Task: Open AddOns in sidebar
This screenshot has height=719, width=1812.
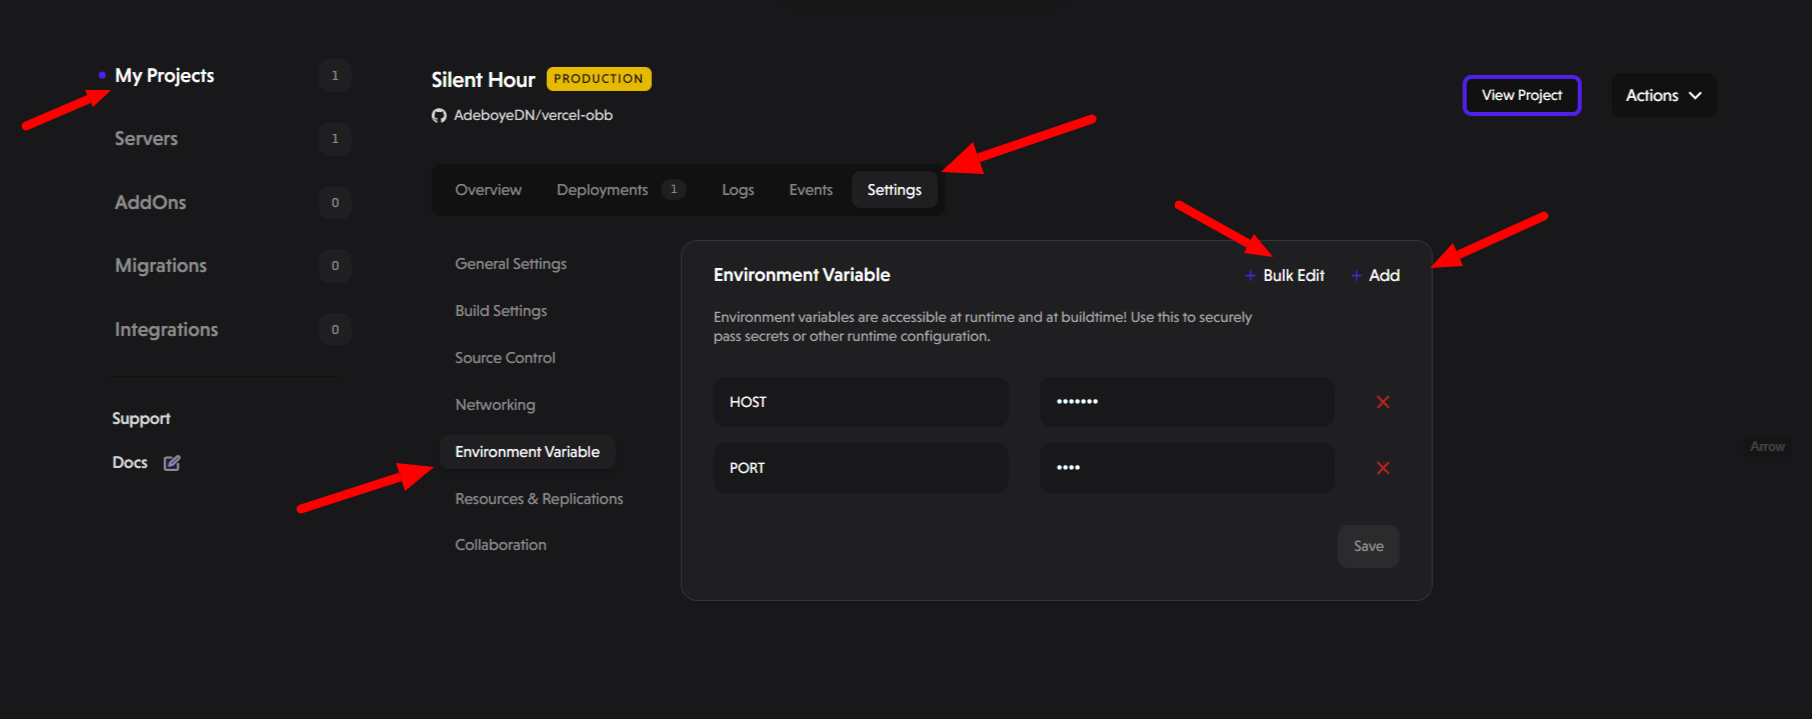Action: click(x=150, y=202)
